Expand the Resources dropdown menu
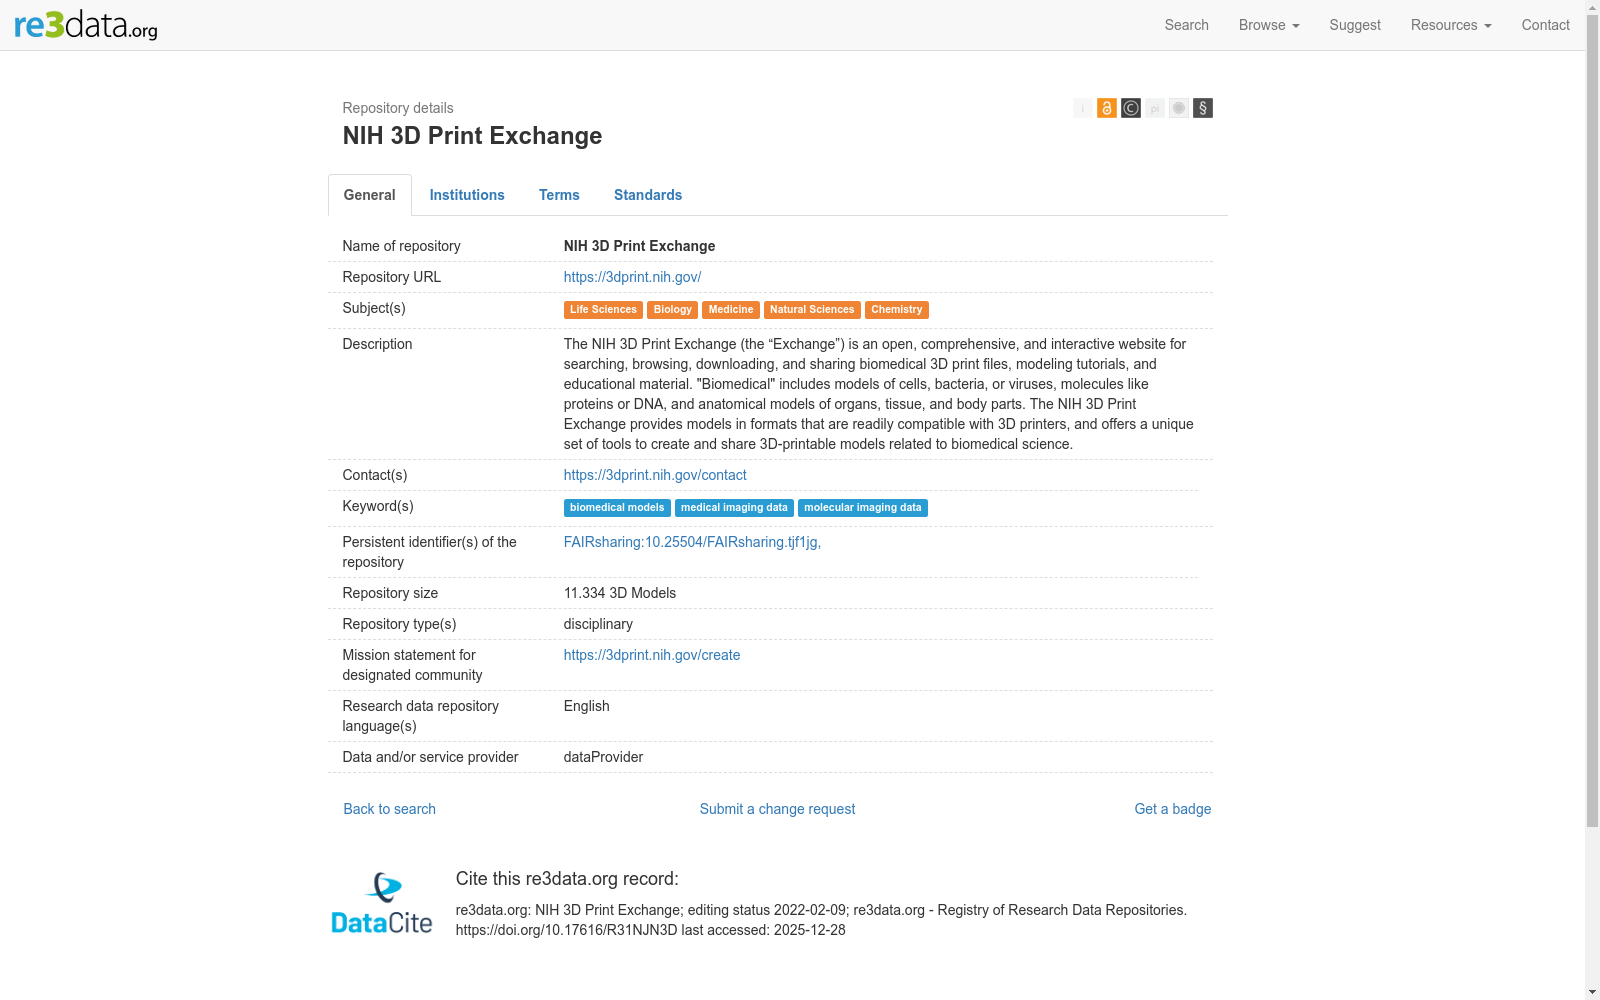This screenshot has width=1600, height=1000. click(x=1451, y=25)
